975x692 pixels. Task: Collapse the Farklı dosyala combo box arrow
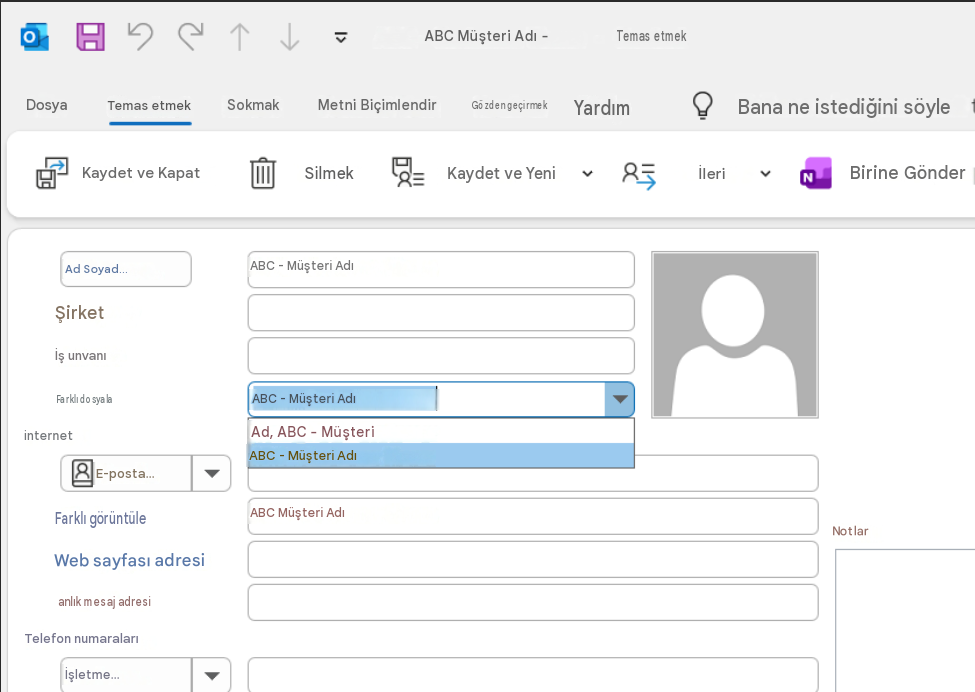pyautogui.click(x=620, y=399)
